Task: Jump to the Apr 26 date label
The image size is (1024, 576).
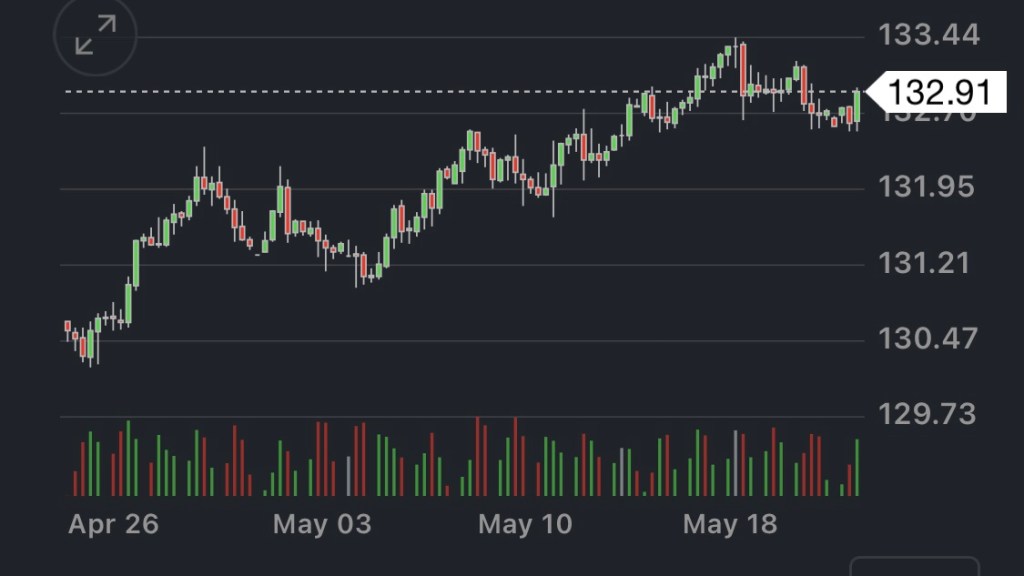Action: click(x=113, y=524)
